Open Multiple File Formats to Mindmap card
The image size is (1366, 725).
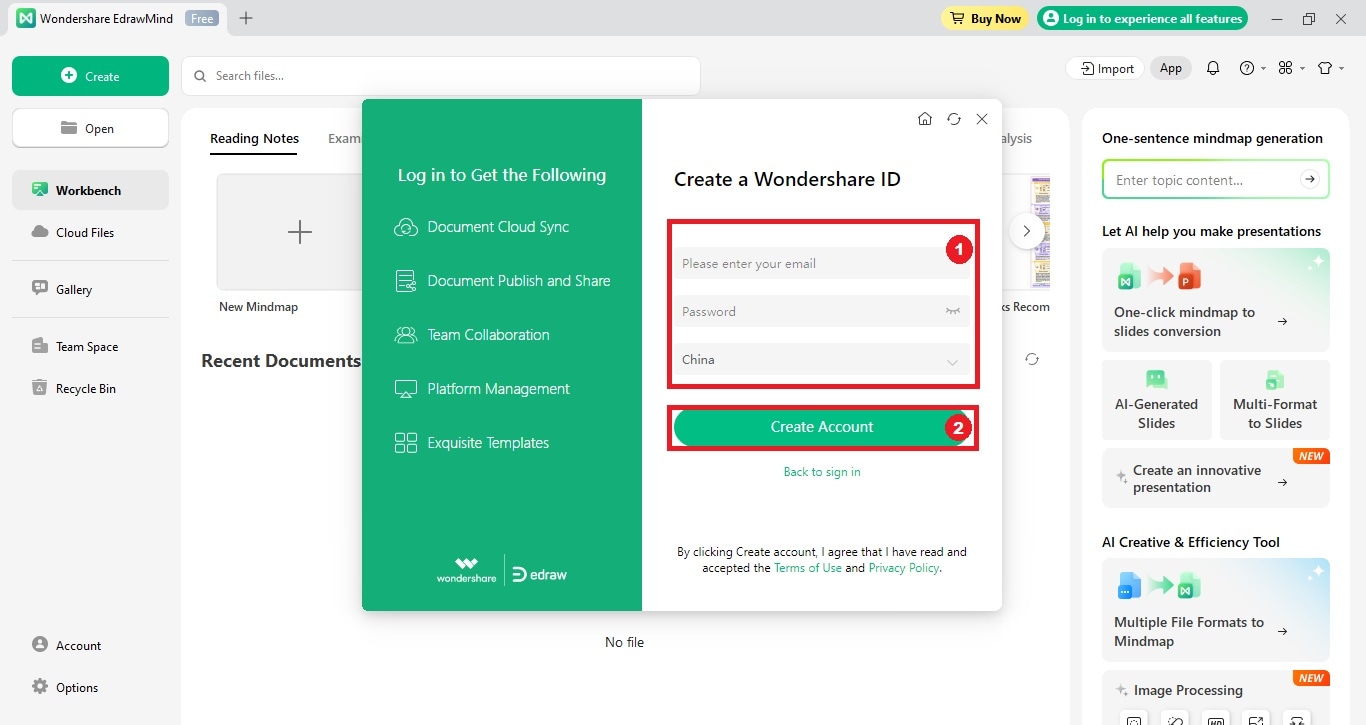click(1216, 610)
